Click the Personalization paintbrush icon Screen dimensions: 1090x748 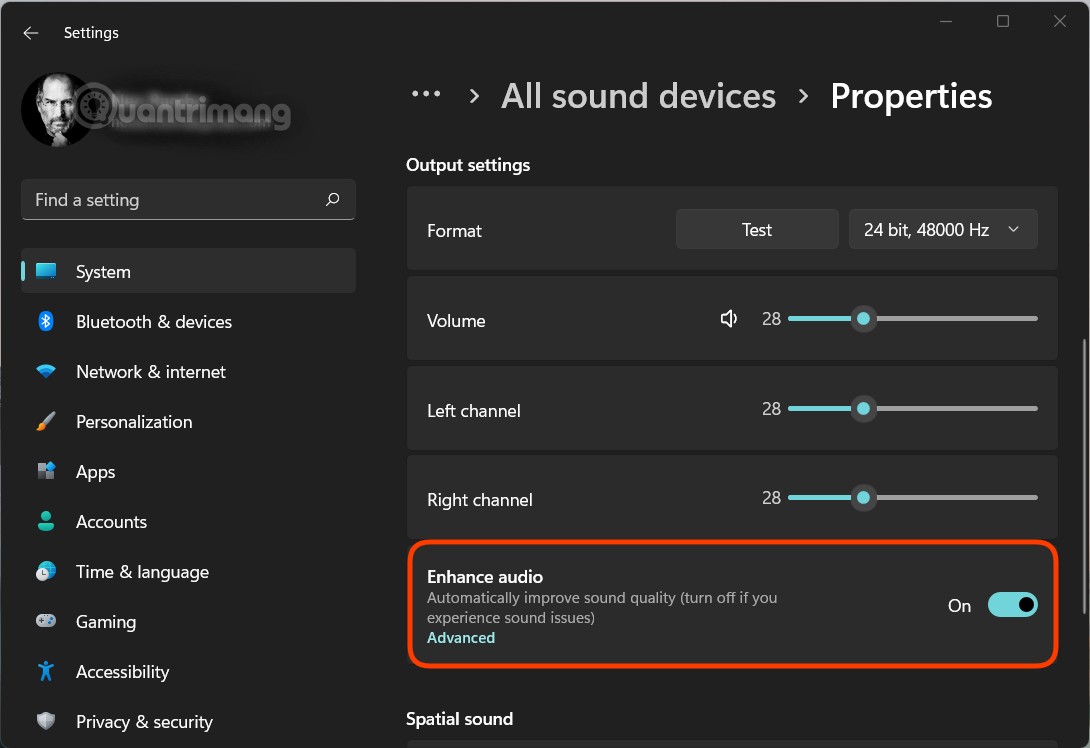tap(46, 421)
